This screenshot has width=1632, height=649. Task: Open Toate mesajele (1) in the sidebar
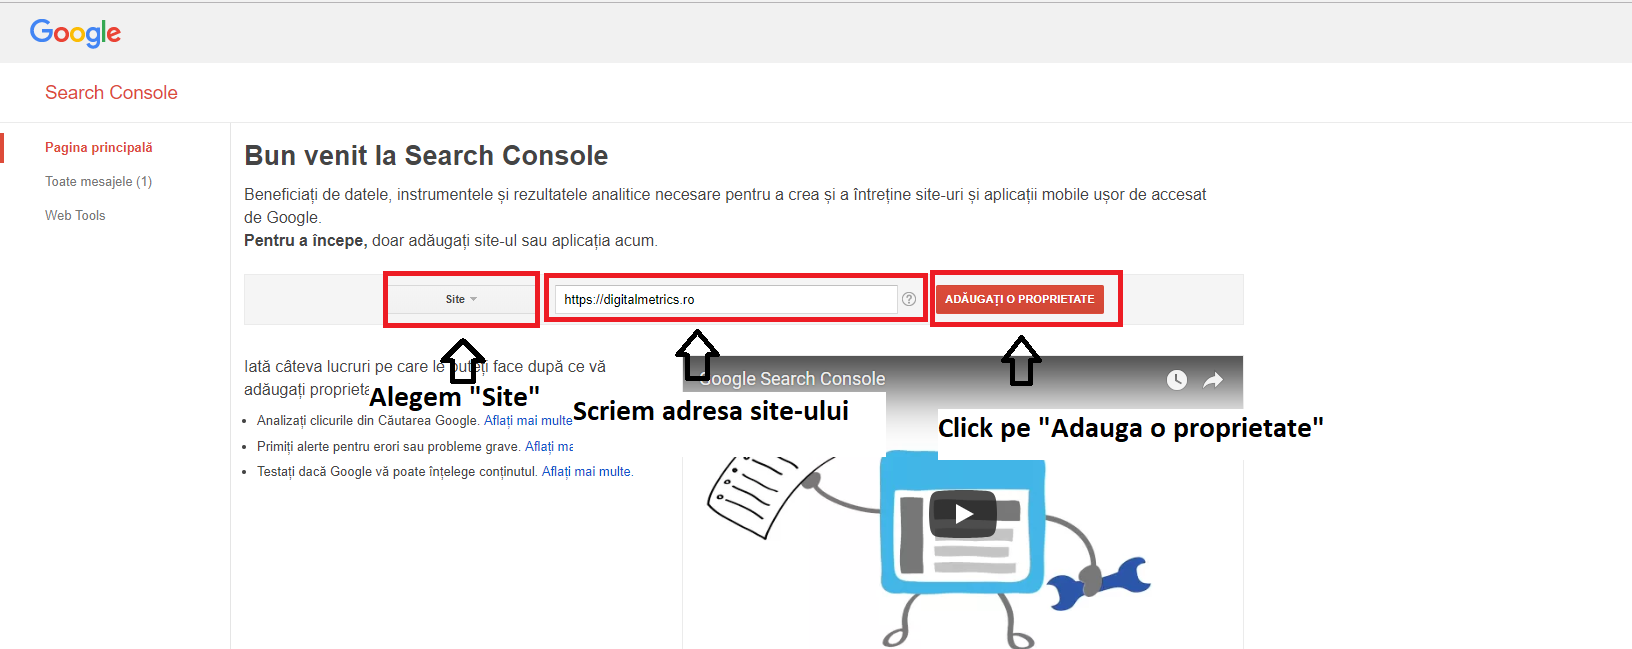(98, 181)
